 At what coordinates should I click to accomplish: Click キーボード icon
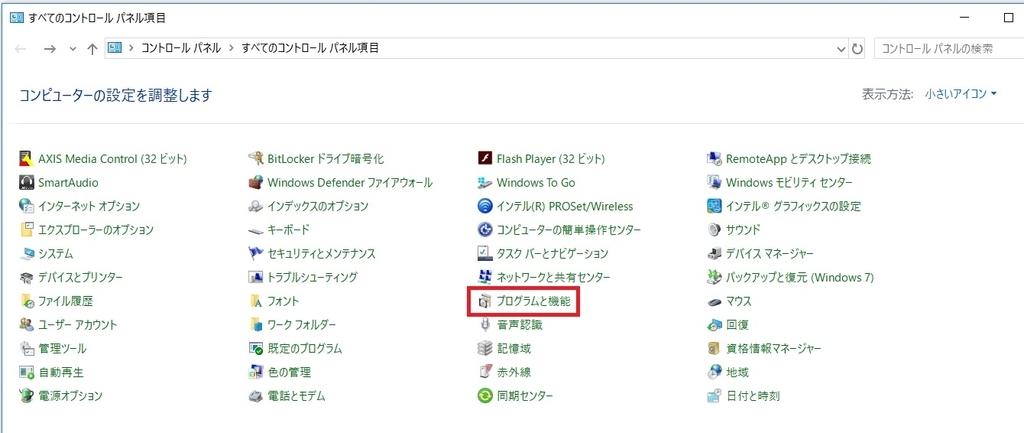(x=255, y=230)
